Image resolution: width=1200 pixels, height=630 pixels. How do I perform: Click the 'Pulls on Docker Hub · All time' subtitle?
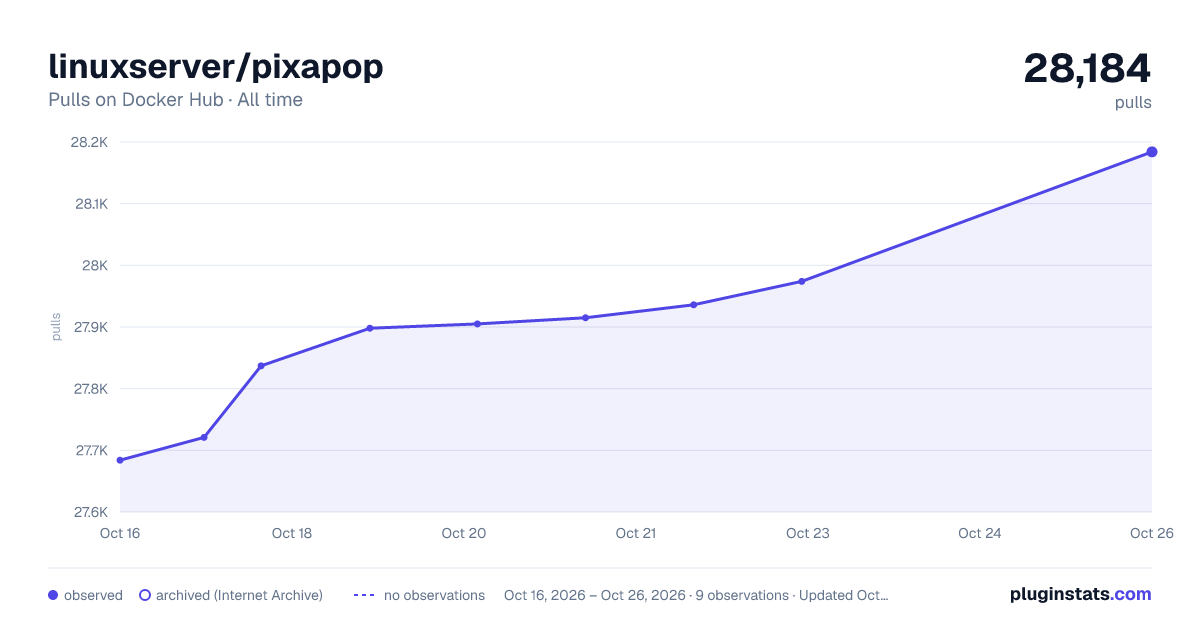point(175,100)
